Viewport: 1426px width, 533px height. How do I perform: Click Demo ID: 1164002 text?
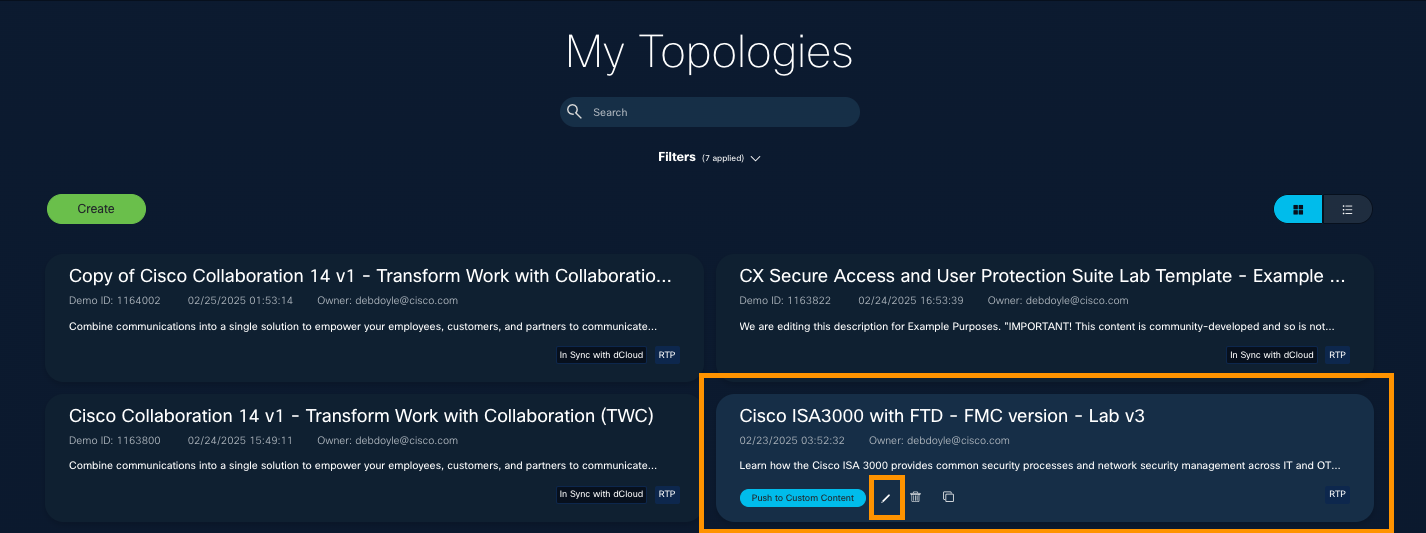pyautogui.click(x=115, y=300)
